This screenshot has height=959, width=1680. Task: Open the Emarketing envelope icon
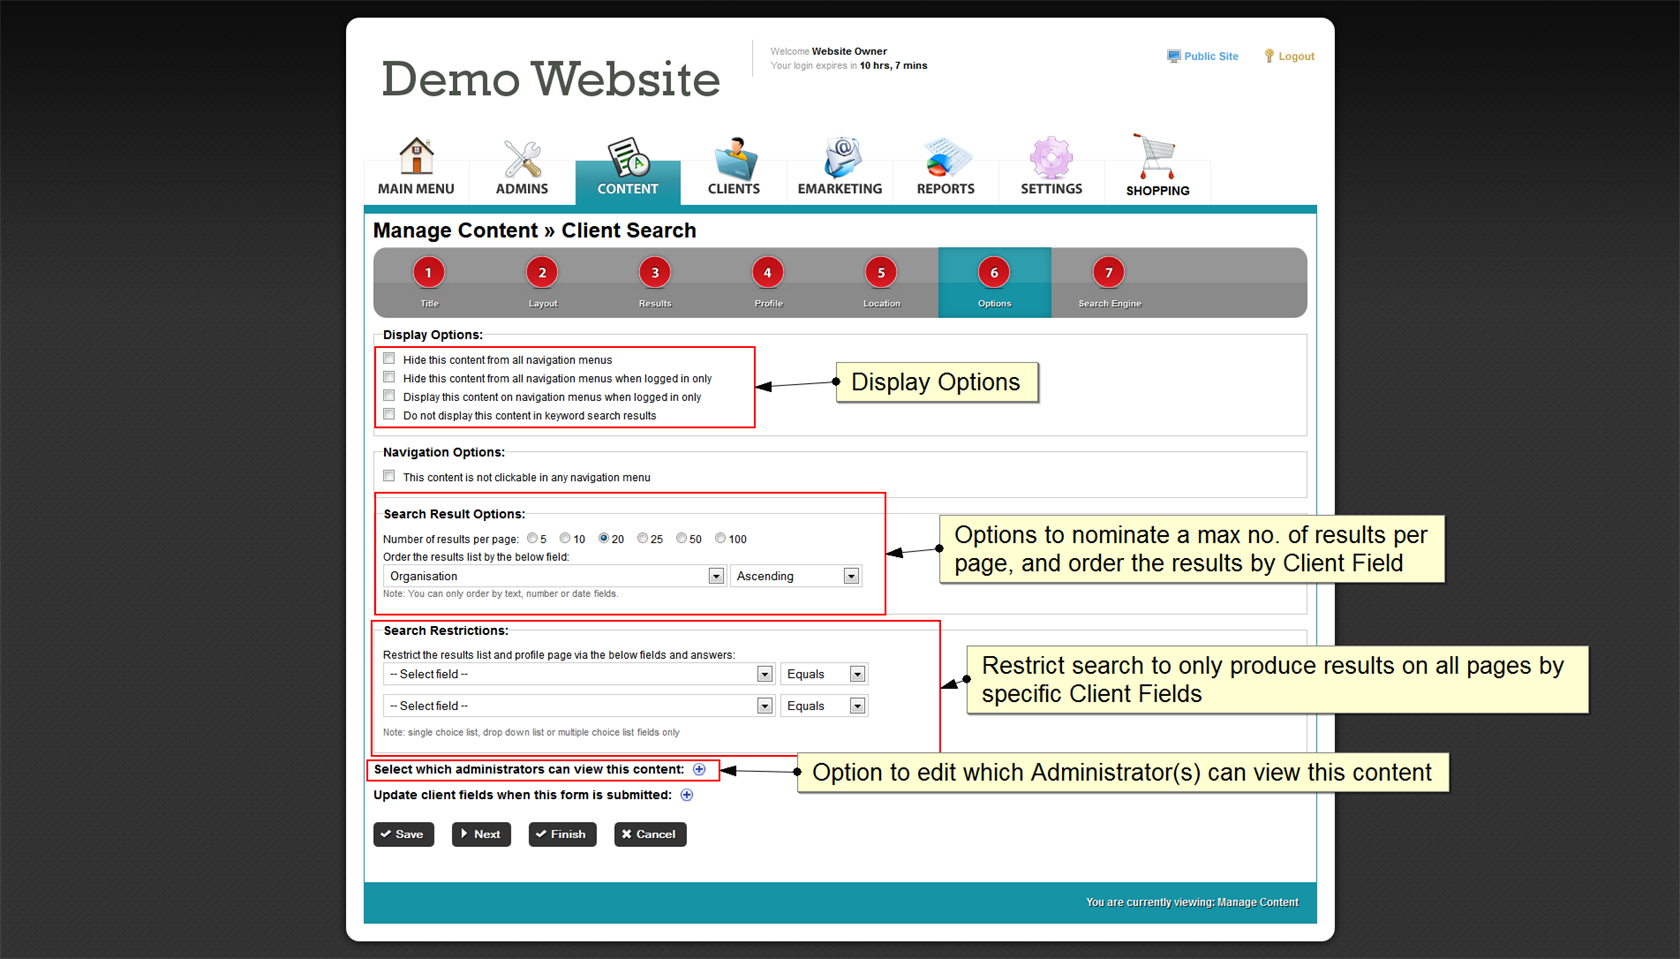click(840, 158)
